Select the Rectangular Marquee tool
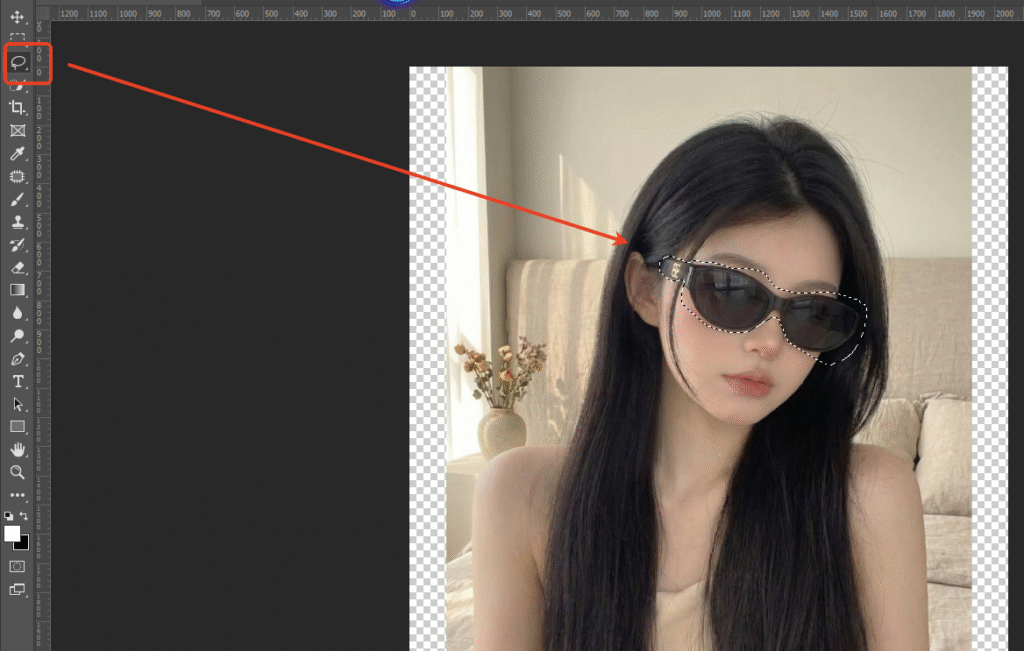The image size is (1024, 651). (x=17, y=40)
